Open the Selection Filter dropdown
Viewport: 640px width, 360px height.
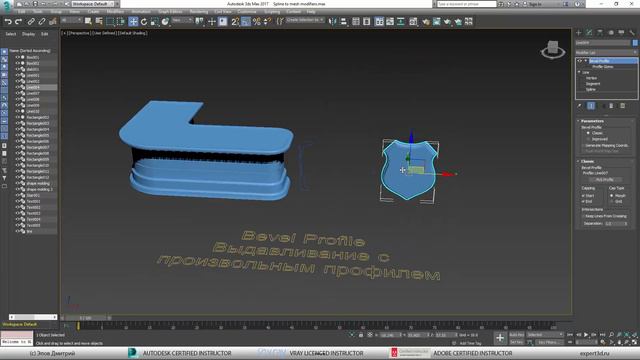[x=71, y=20]
